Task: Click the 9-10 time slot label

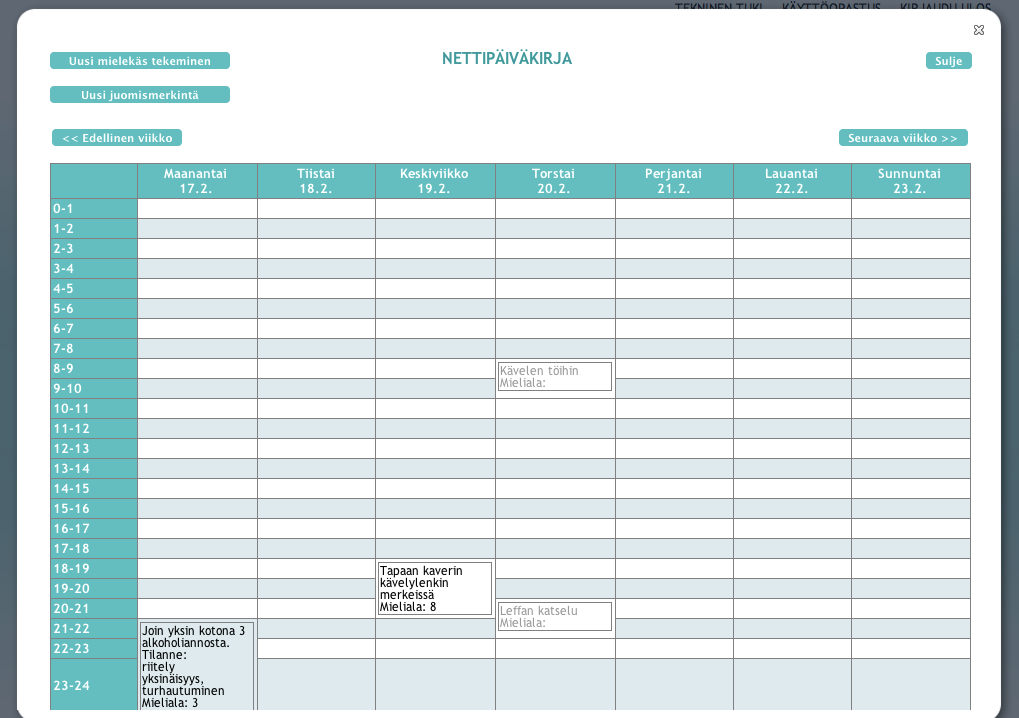Action: (94, 389)
